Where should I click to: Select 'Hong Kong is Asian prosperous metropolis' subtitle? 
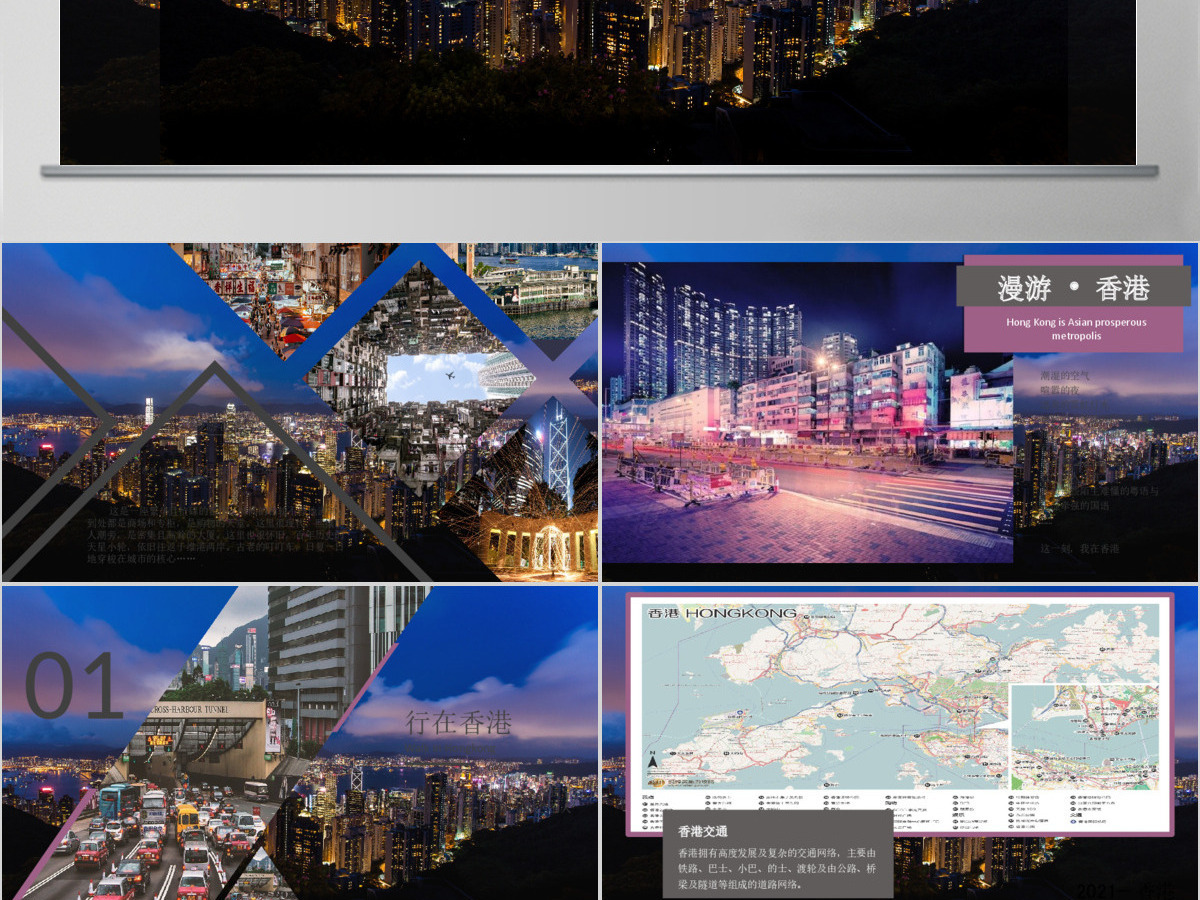[1076, 329]
